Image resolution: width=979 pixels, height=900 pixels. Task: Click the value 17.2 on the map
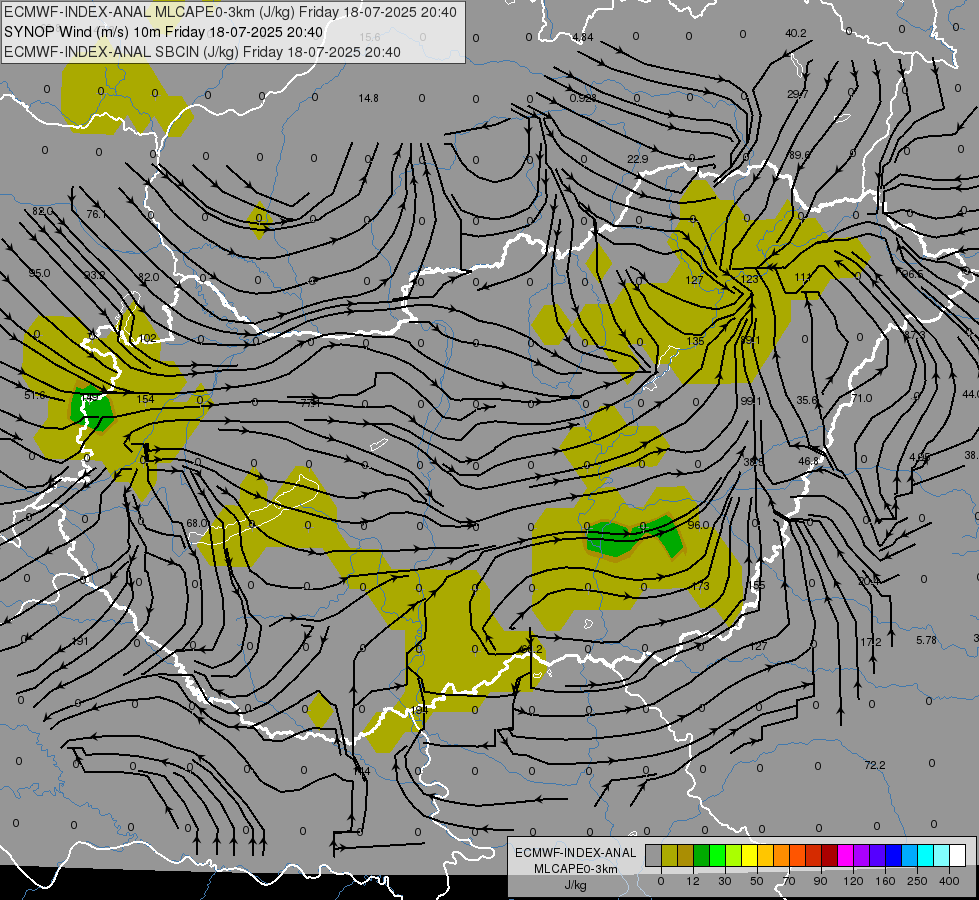click(x=870, y=642)
